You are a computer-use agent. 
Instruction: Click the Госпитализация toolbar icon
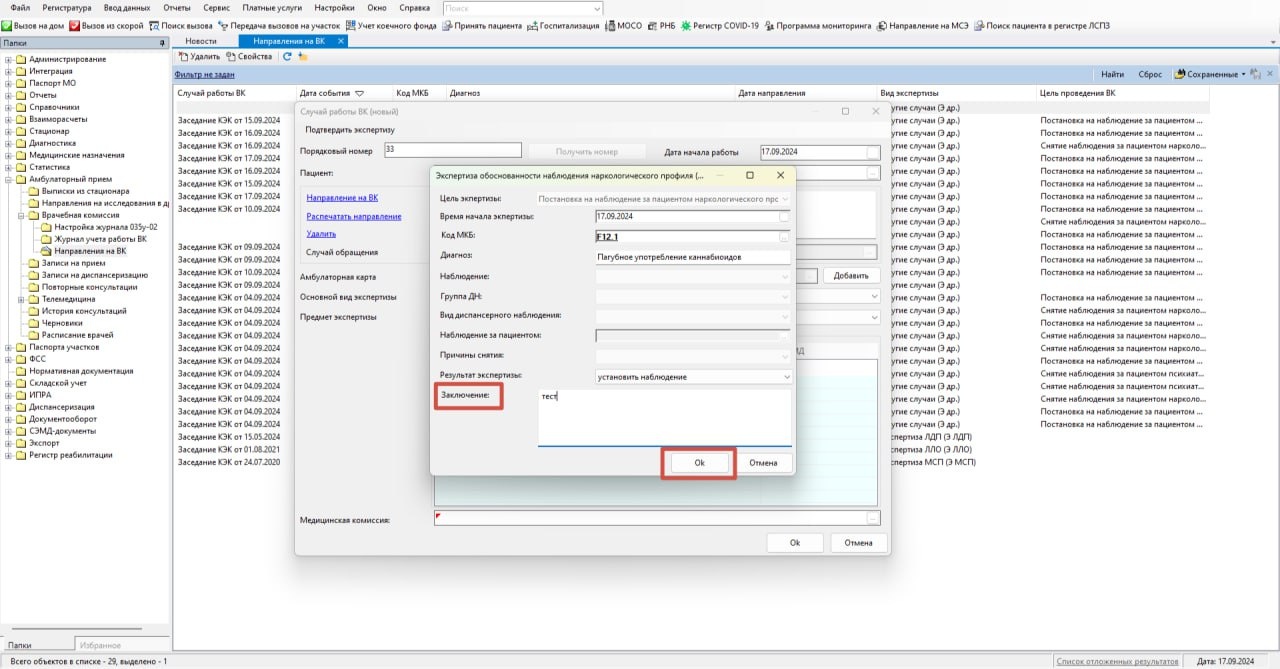click(531, 25)
